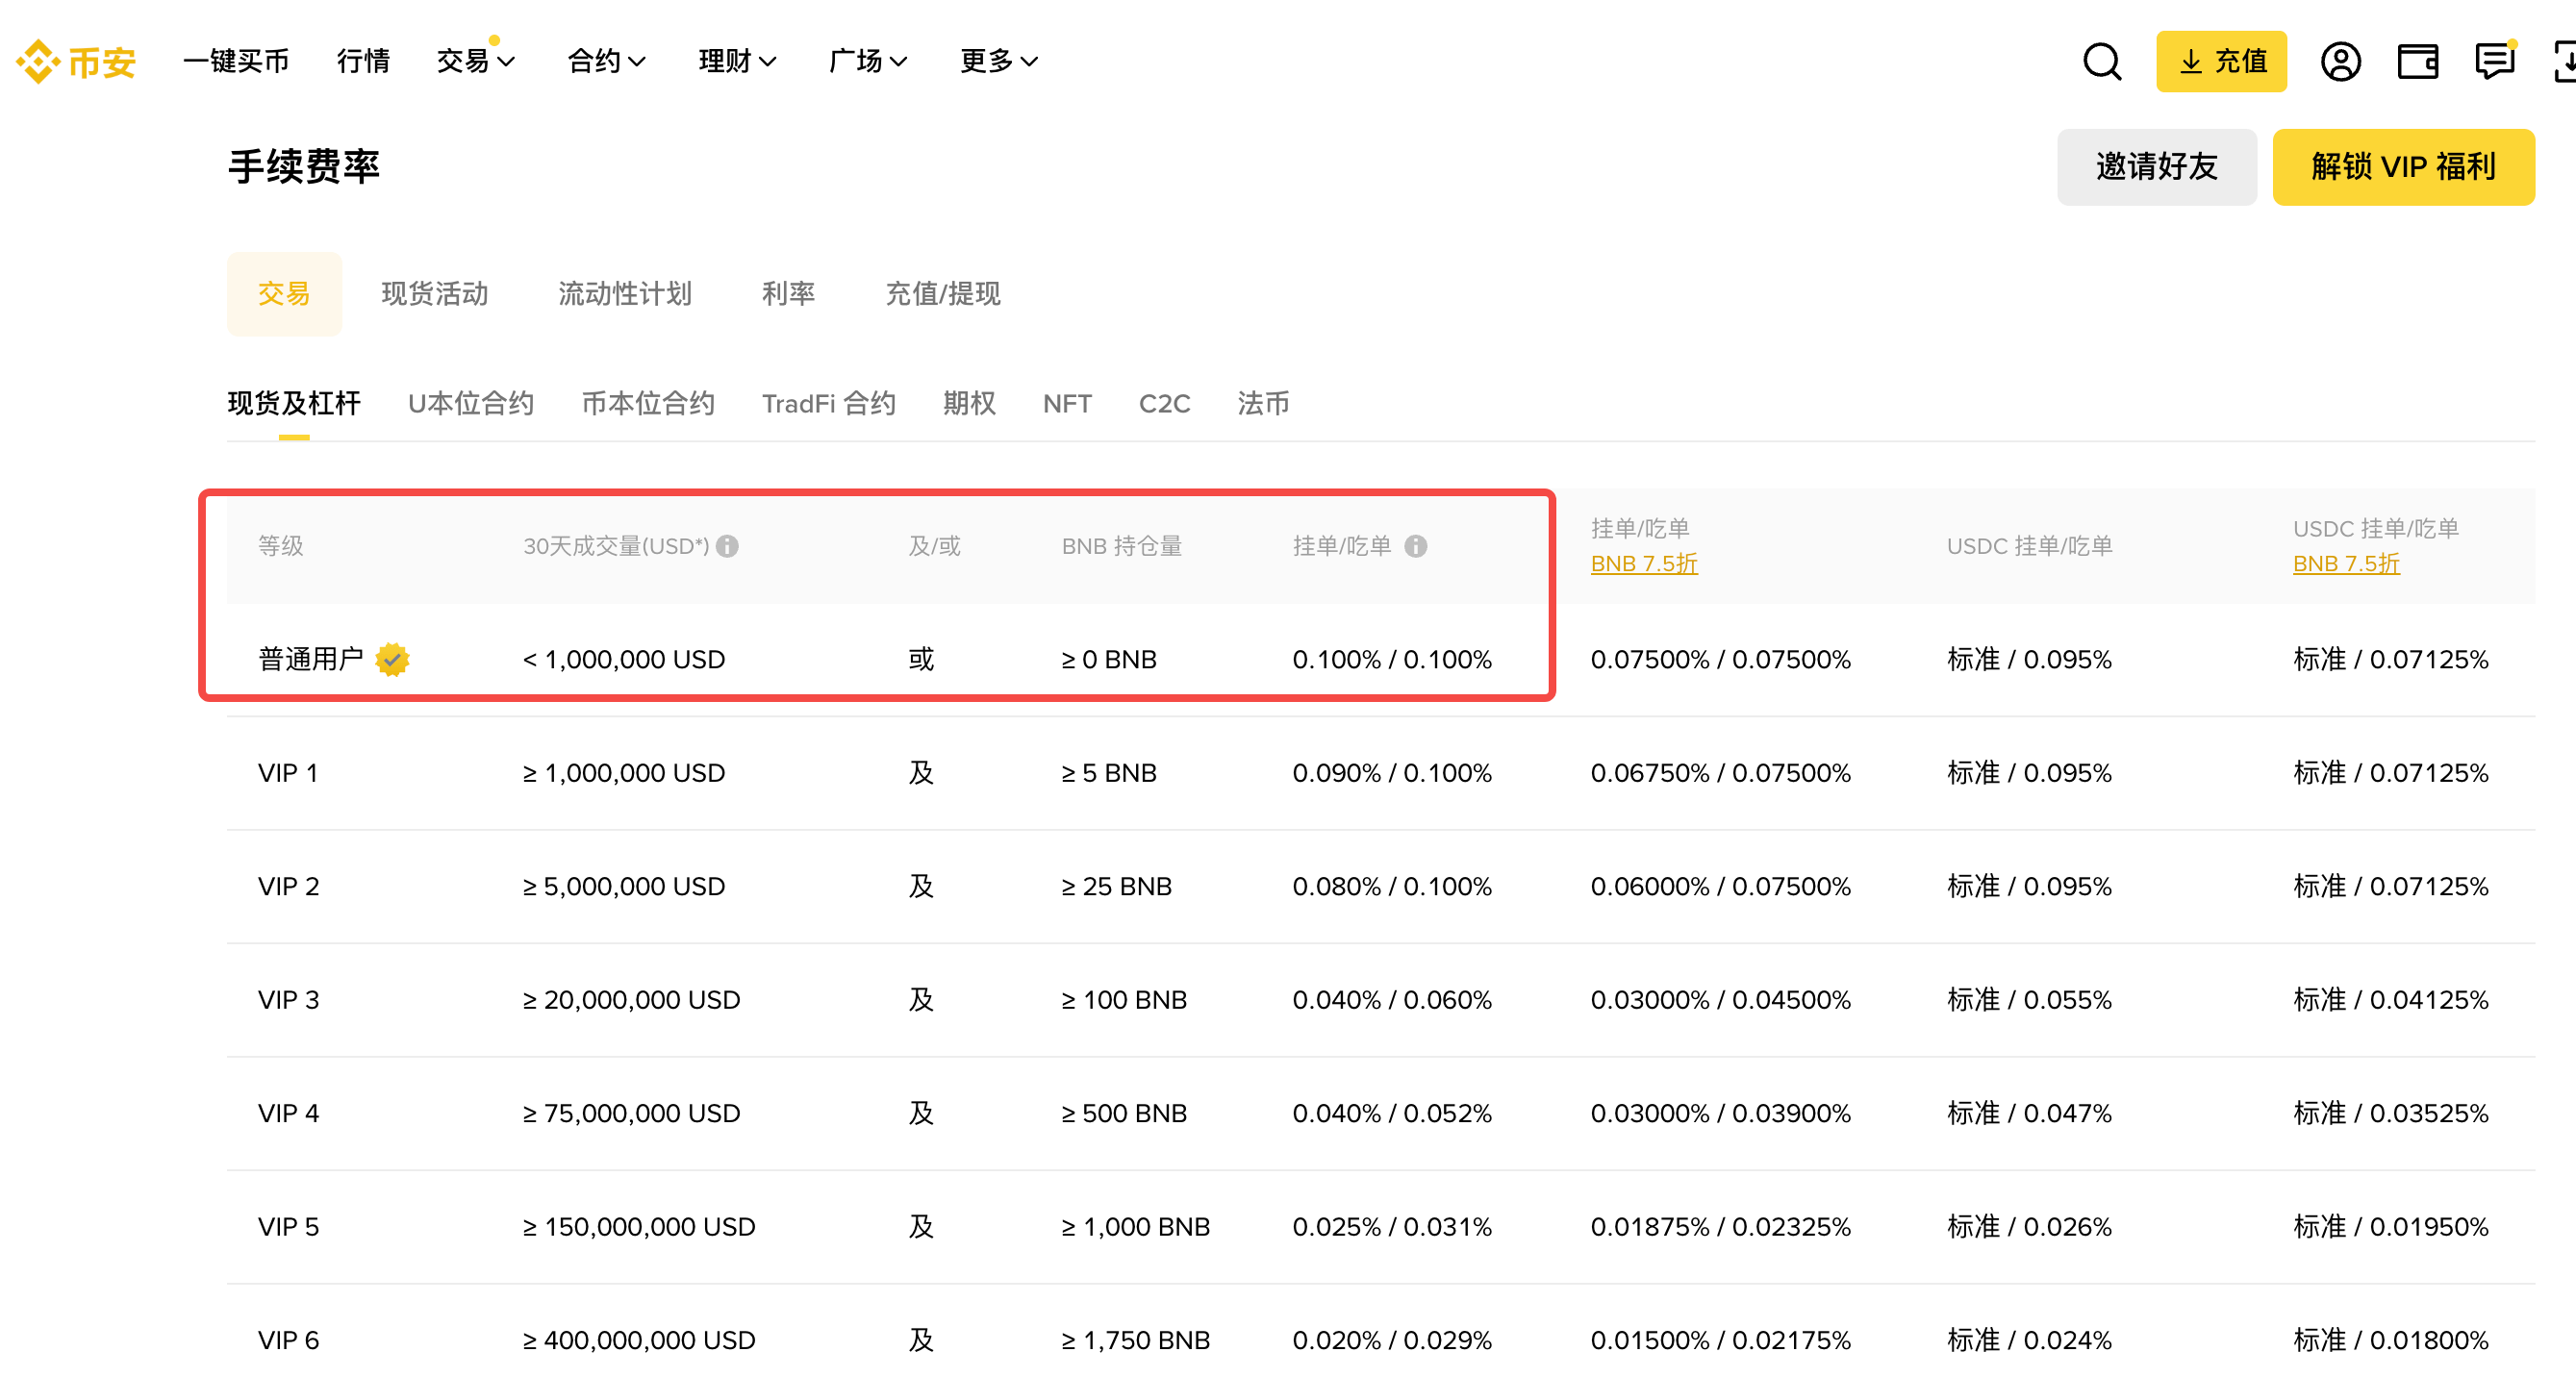Open the account profile icon

pyautogui.click(x=2340, y=61)
